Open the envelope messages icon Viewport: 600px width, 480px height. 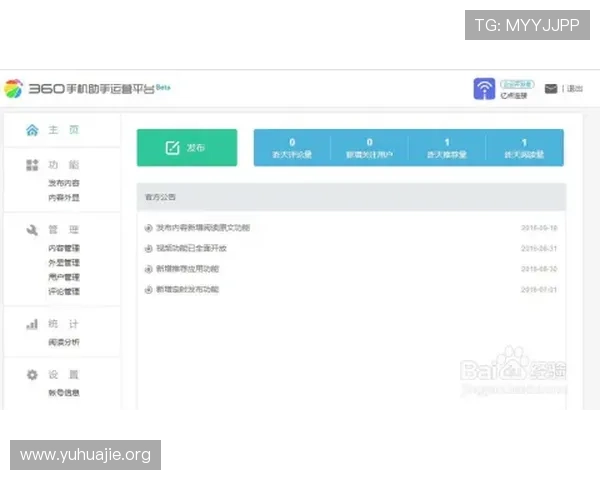tap(551, 89)
